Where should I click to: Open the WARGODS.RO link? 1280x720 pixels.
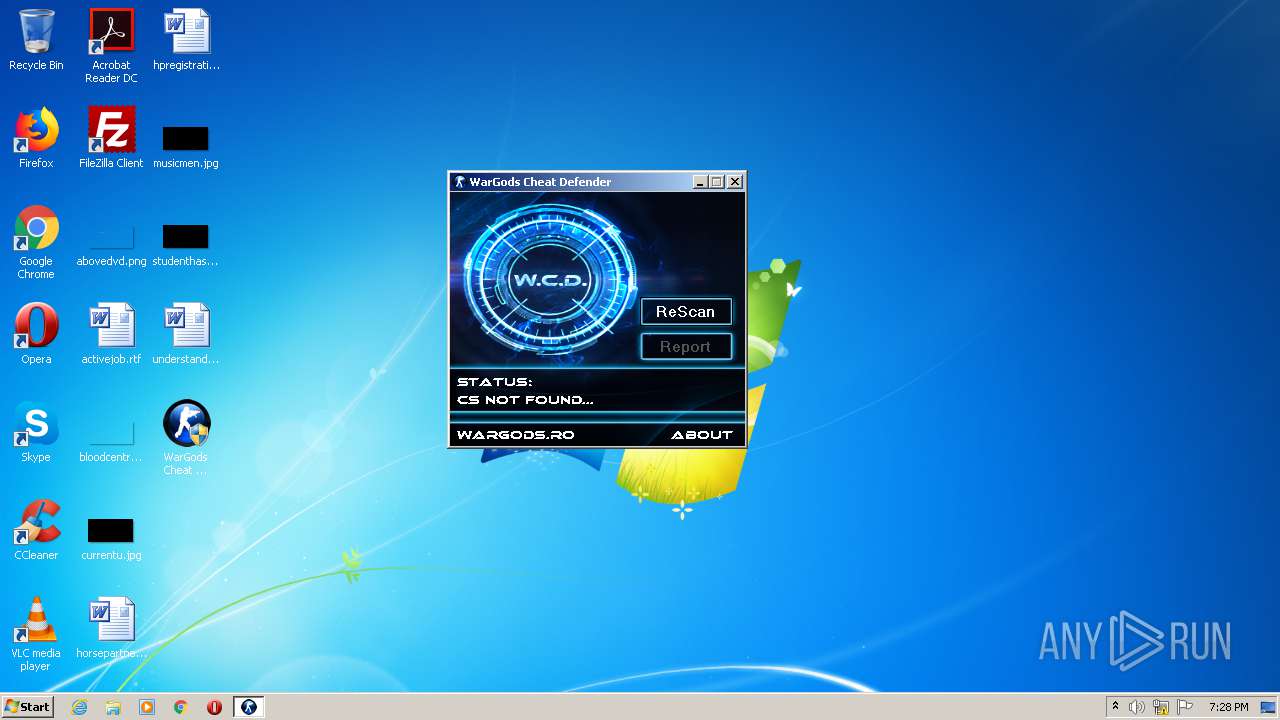(x=515, y=435)
